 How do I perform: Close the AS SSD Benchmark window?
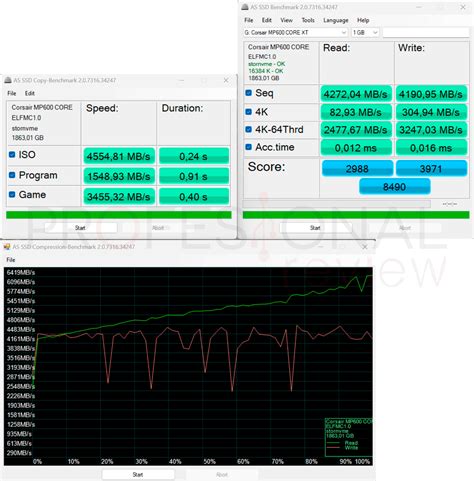pos(463,7)
